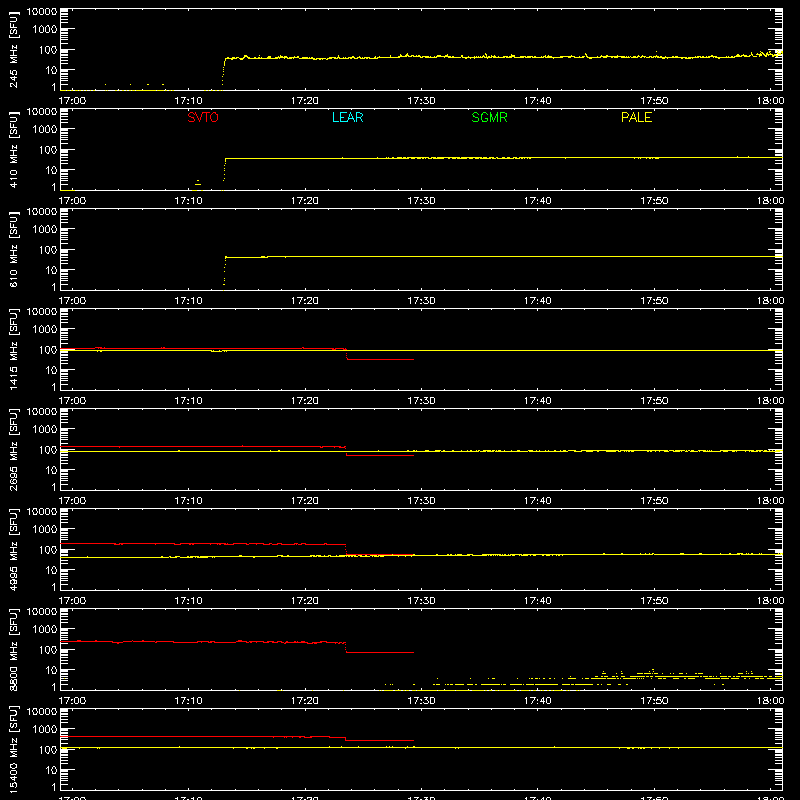The height and width of the screenshot is (800, 800).
Task: Click the yellow PALE station label
Action: [636, 117]
